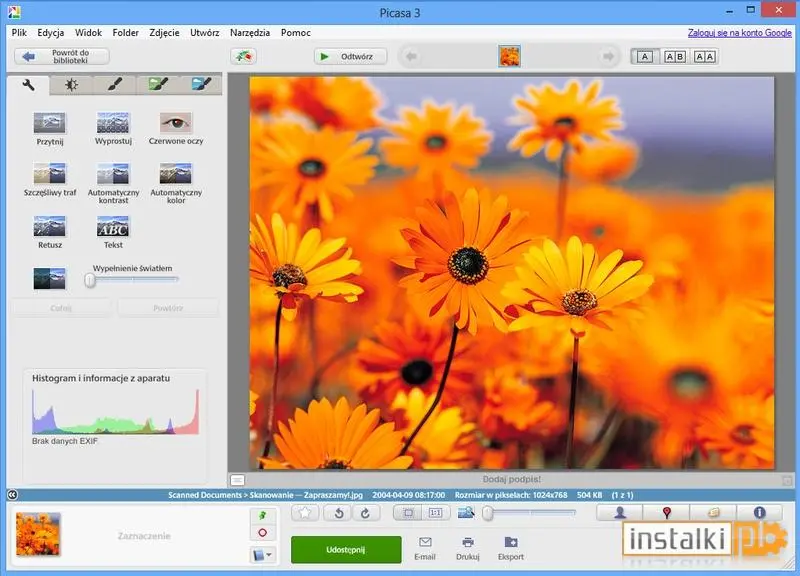
Task: Toggle 1:1 zoom view
Action: coord(436,514)
